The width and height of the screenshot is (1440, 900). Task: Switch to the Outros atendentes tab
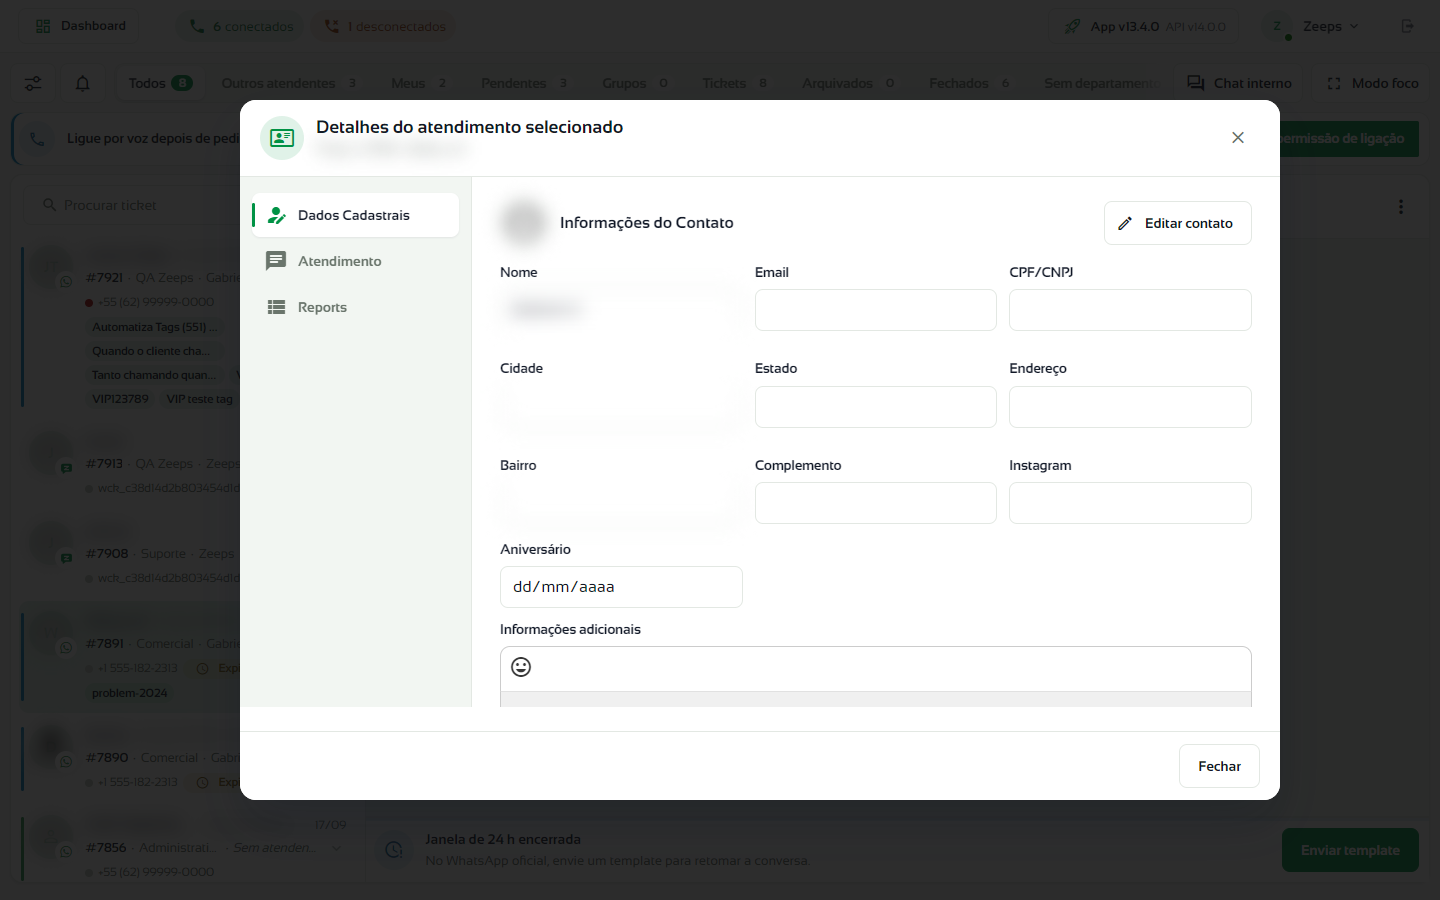(289, 83)
